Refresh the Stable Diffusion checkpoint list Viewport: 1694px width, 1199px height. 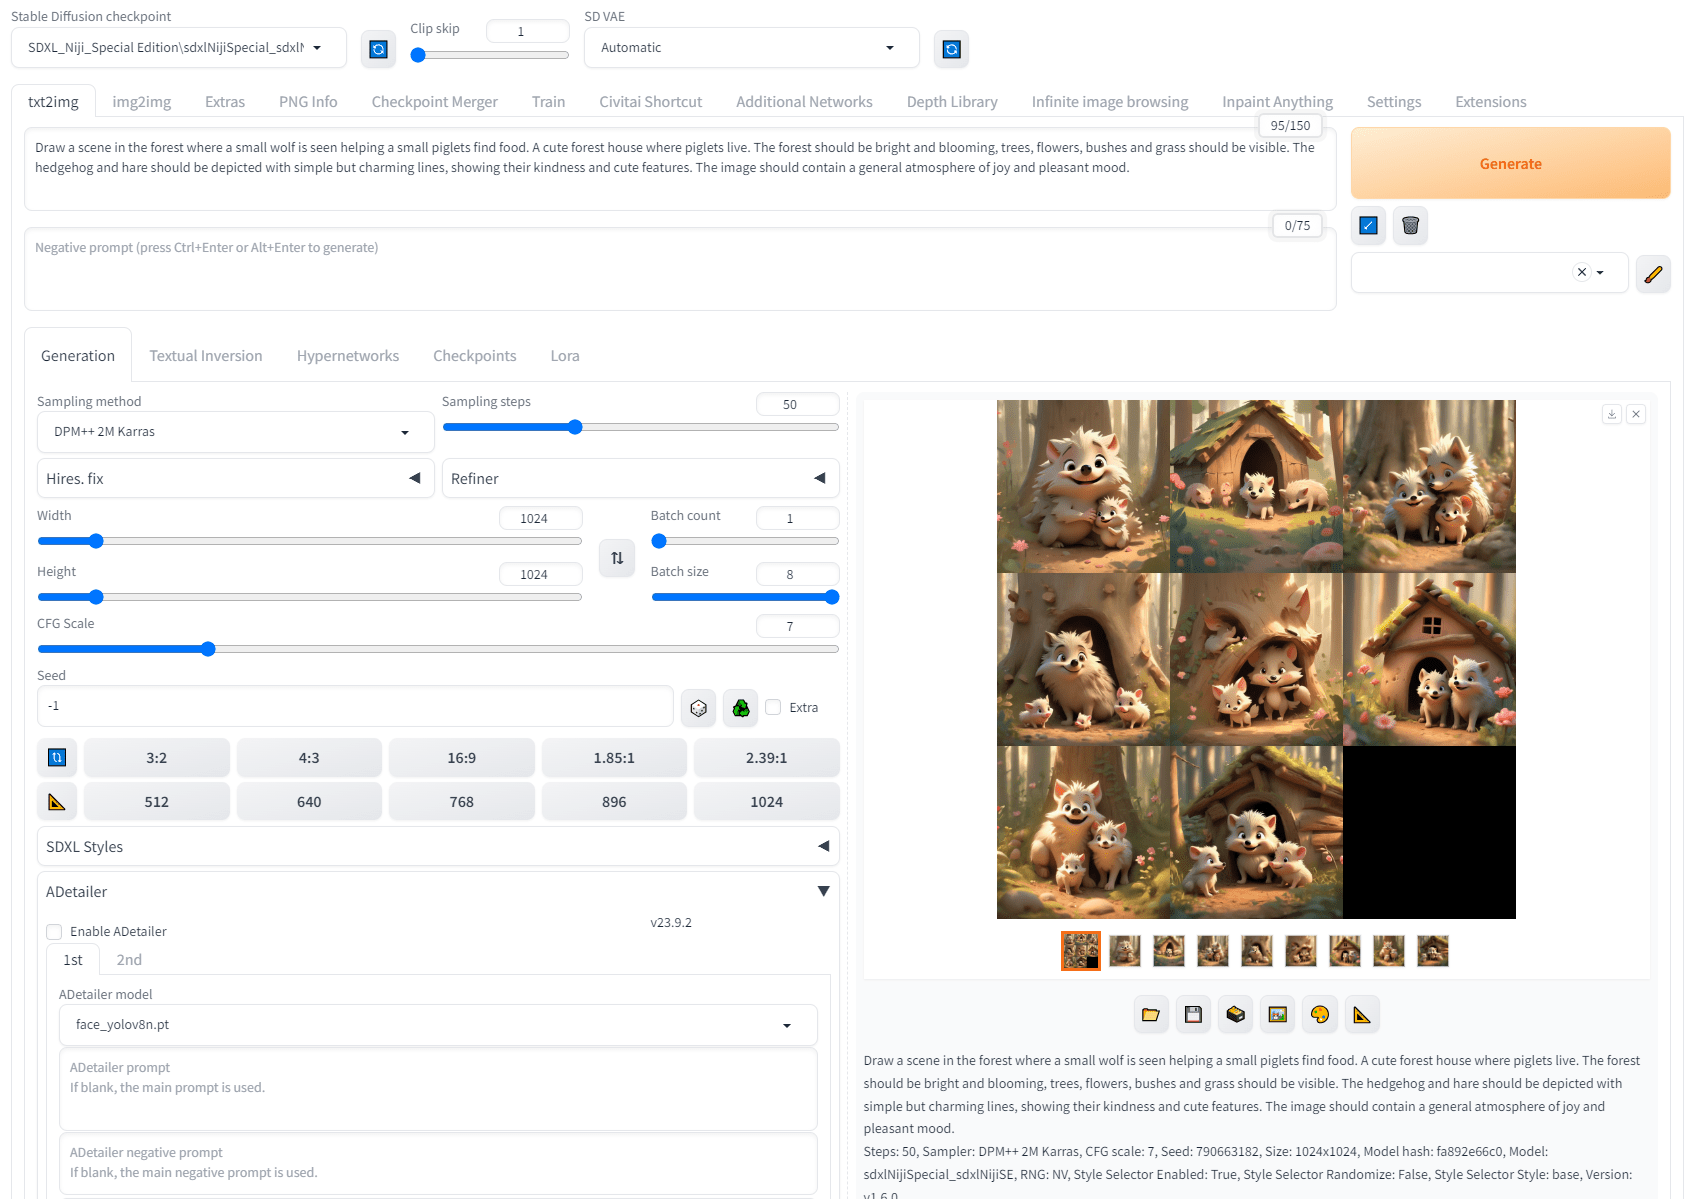(378, 48)
